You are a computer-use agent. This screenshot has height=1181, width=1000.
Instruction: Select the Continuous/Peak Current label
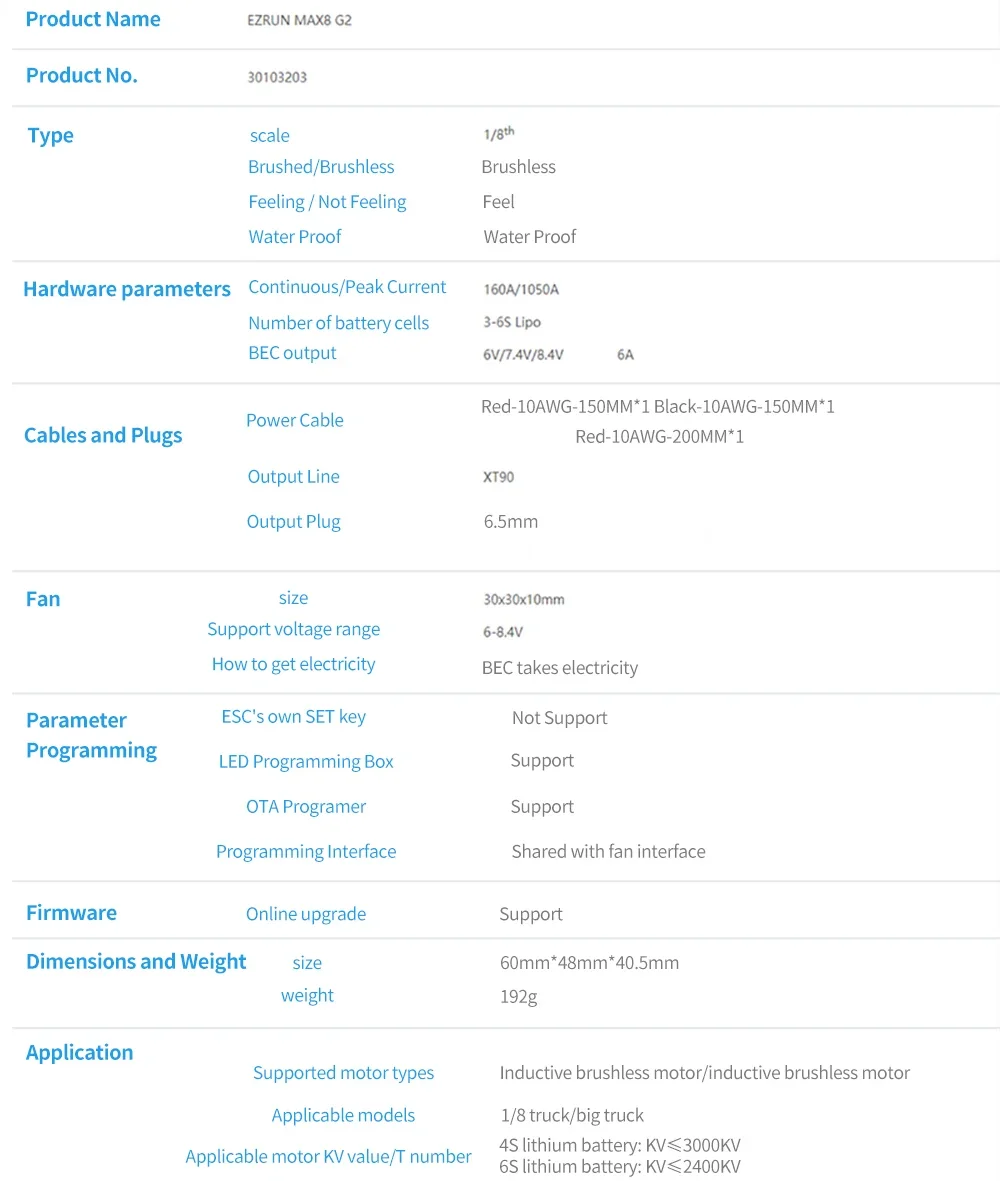pyautogui.click(x=347, y=287)
